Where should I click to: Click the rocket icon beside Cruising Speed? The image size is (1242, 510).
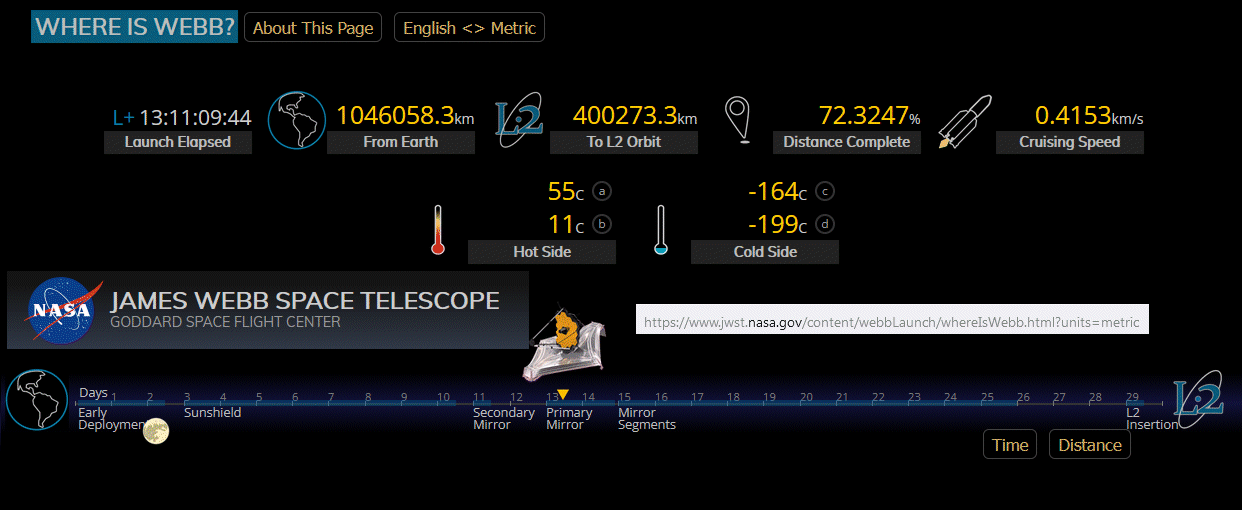pos(965,122)
